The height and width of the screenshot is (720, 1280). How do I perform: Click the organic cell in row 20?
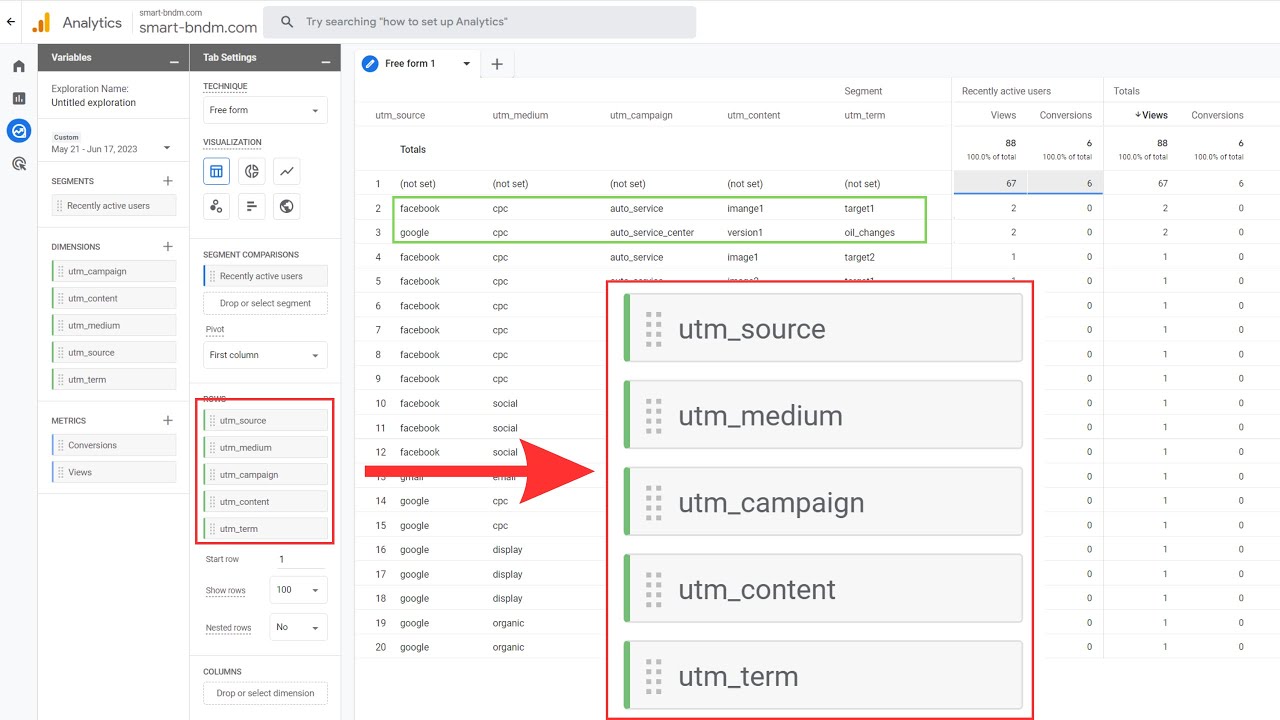point(508,647)
